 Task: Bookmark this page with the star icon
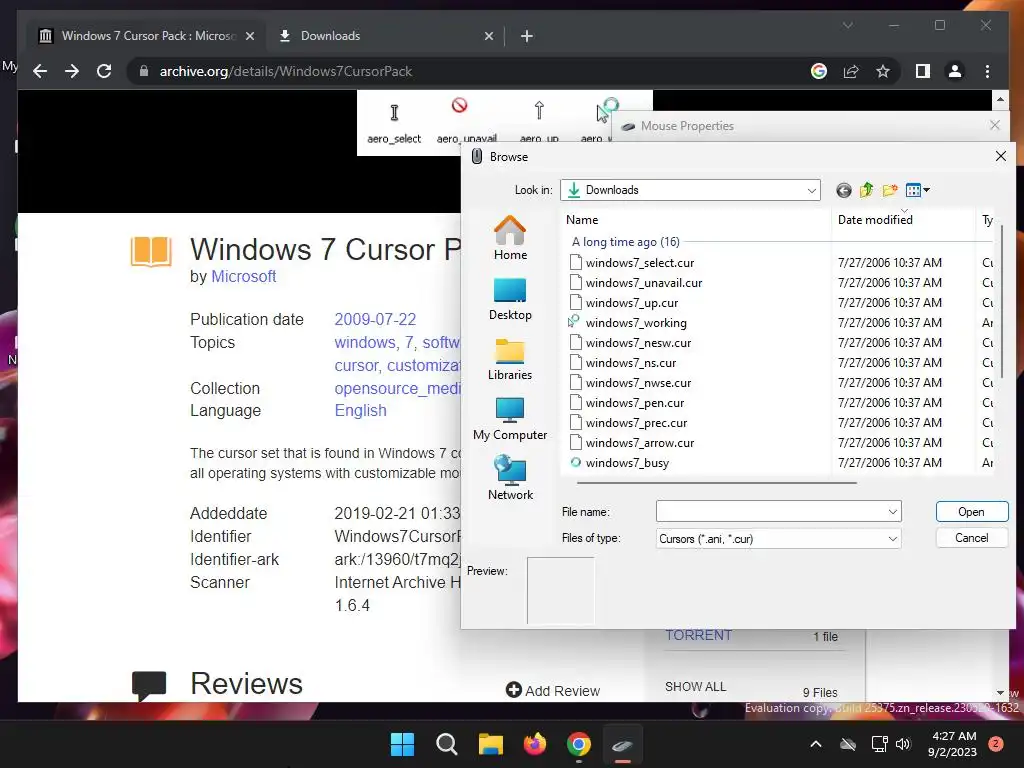883,71
